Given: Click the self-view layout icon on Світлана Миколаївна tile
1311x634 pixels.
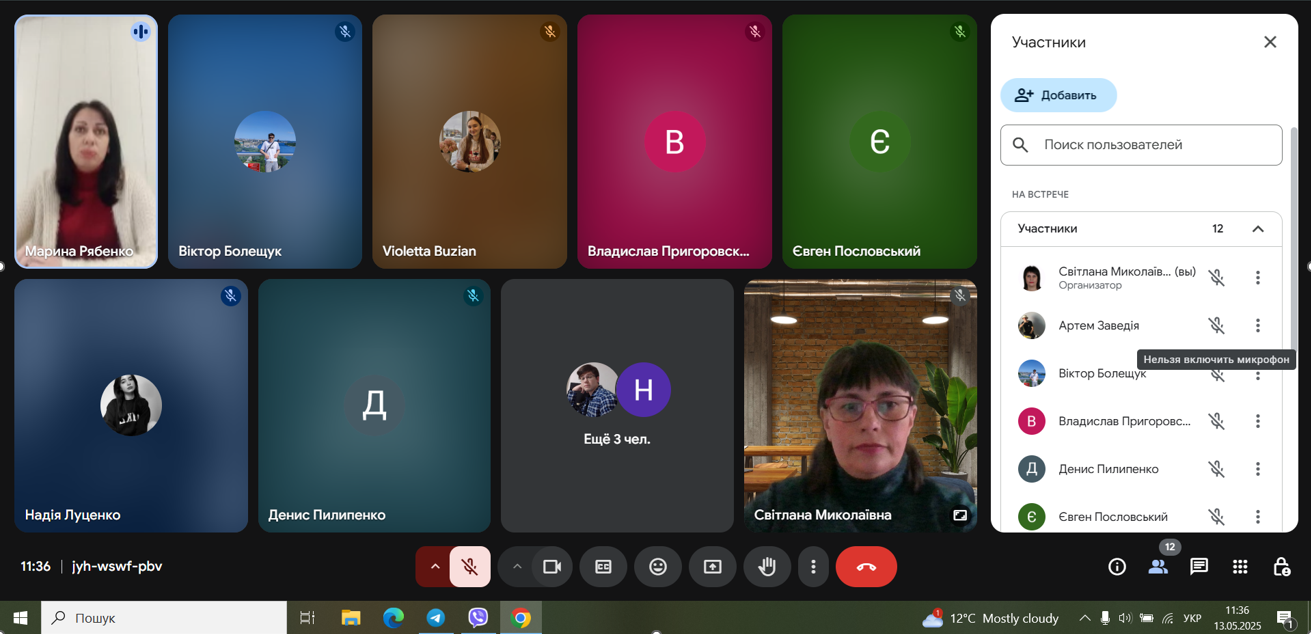Looking at the screenshot, I should 960,515.
